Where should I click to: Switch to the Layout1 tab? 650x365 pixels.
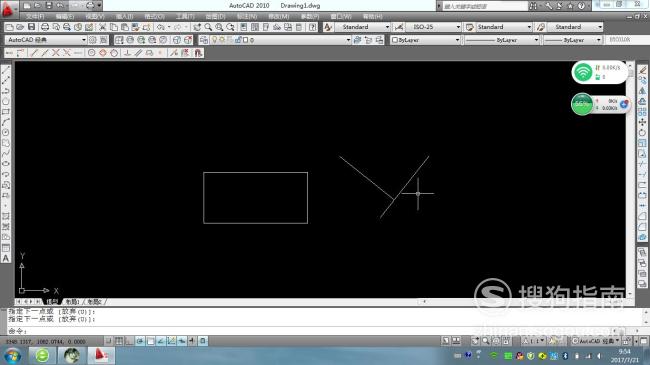pos(73,302)
